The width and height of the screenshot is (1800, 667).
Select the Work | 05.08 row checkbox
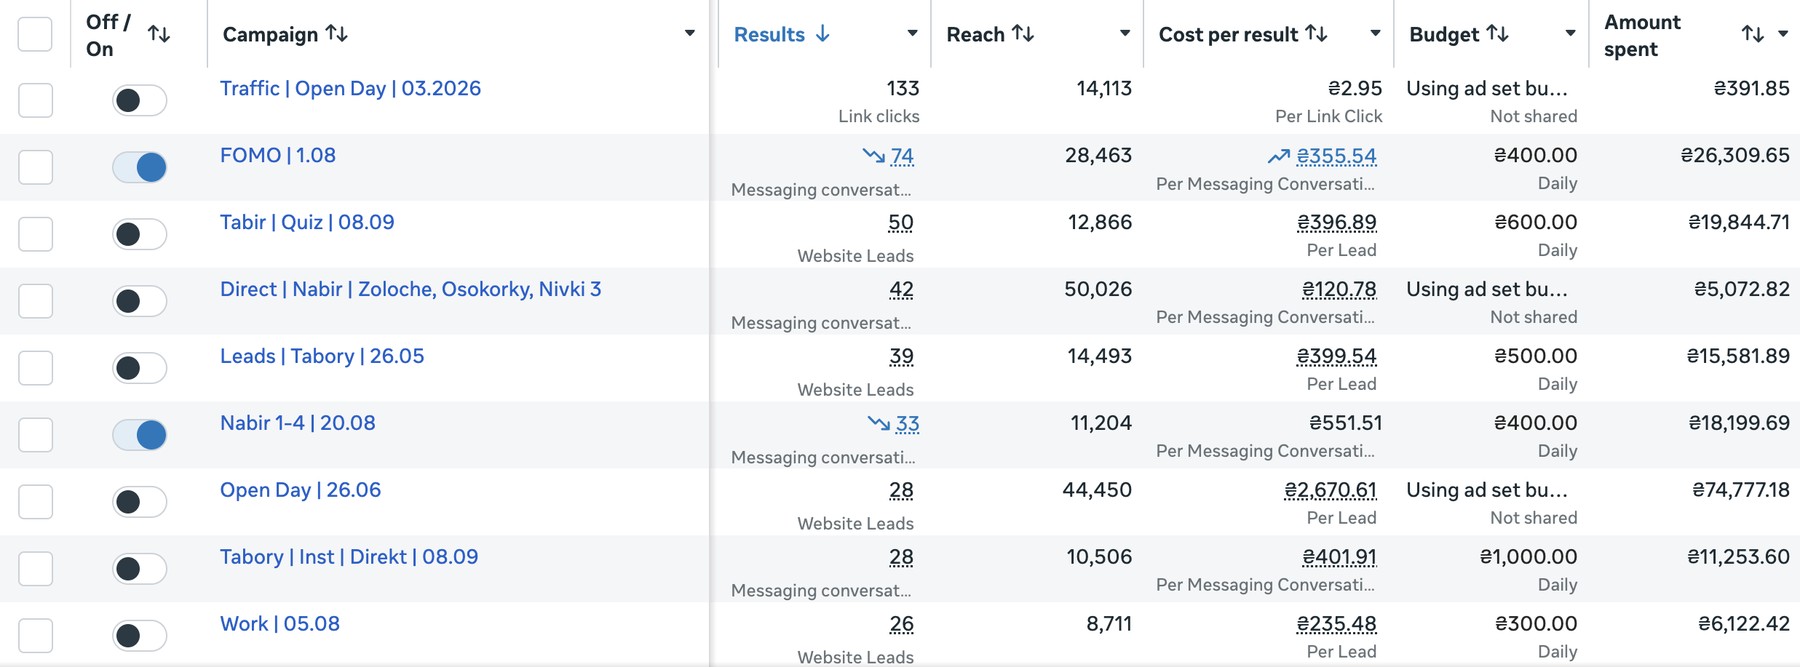(x=35, y=636)
